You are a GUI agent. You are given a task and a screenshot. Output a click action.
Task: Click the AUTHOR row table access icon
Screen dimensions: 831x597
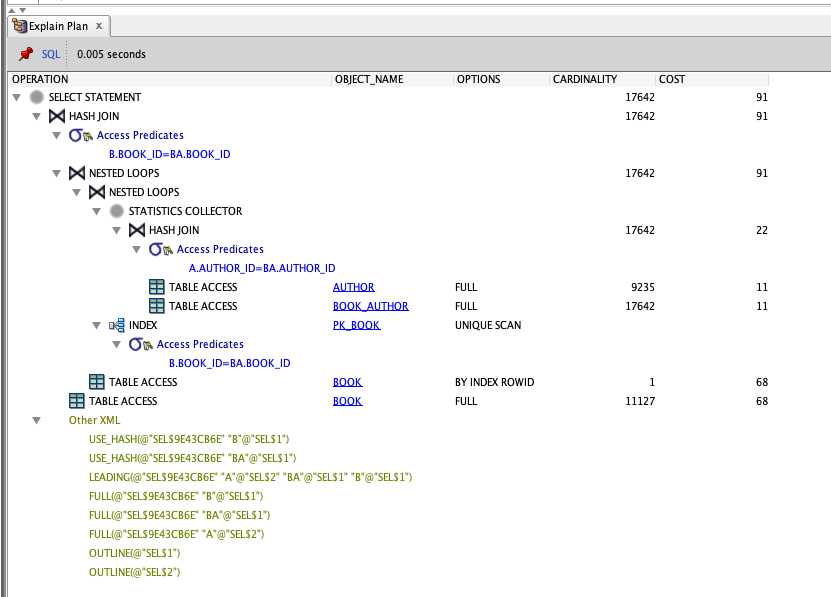click(x=157, y=288)
